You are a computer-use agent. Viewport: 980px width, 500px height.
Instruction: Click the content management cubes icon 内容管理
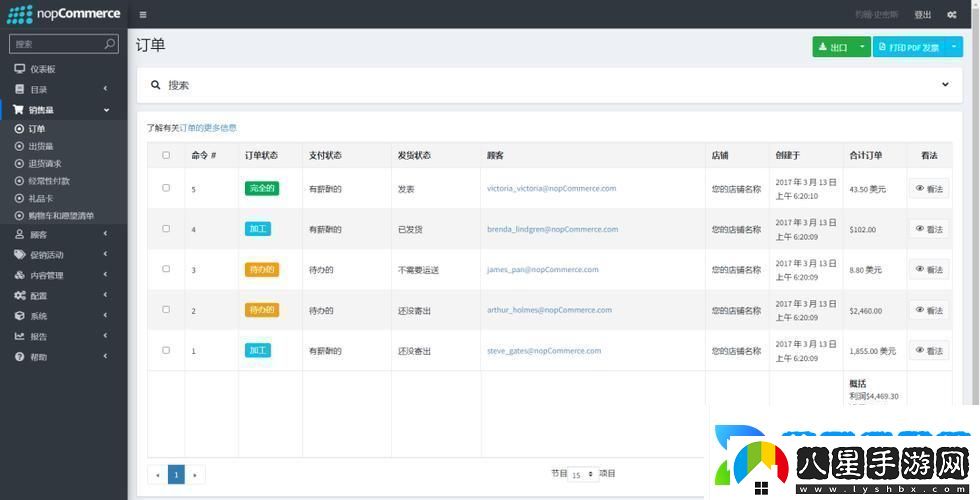[19, 275]
